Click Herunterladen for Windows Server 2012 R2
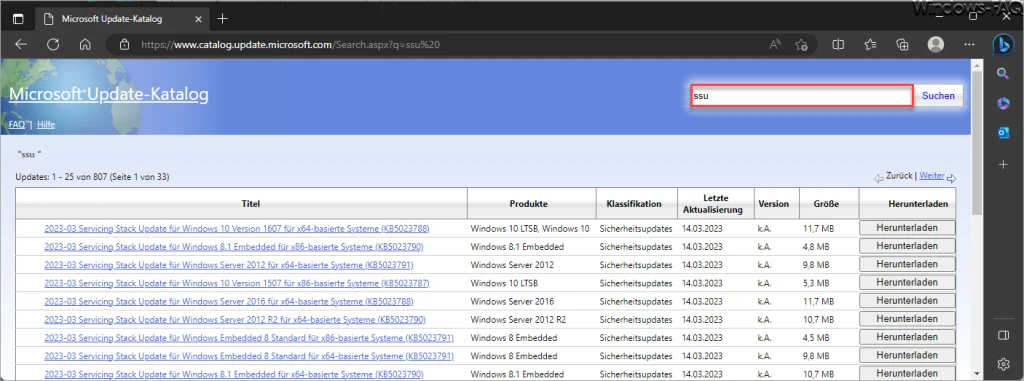 [907, 320]
